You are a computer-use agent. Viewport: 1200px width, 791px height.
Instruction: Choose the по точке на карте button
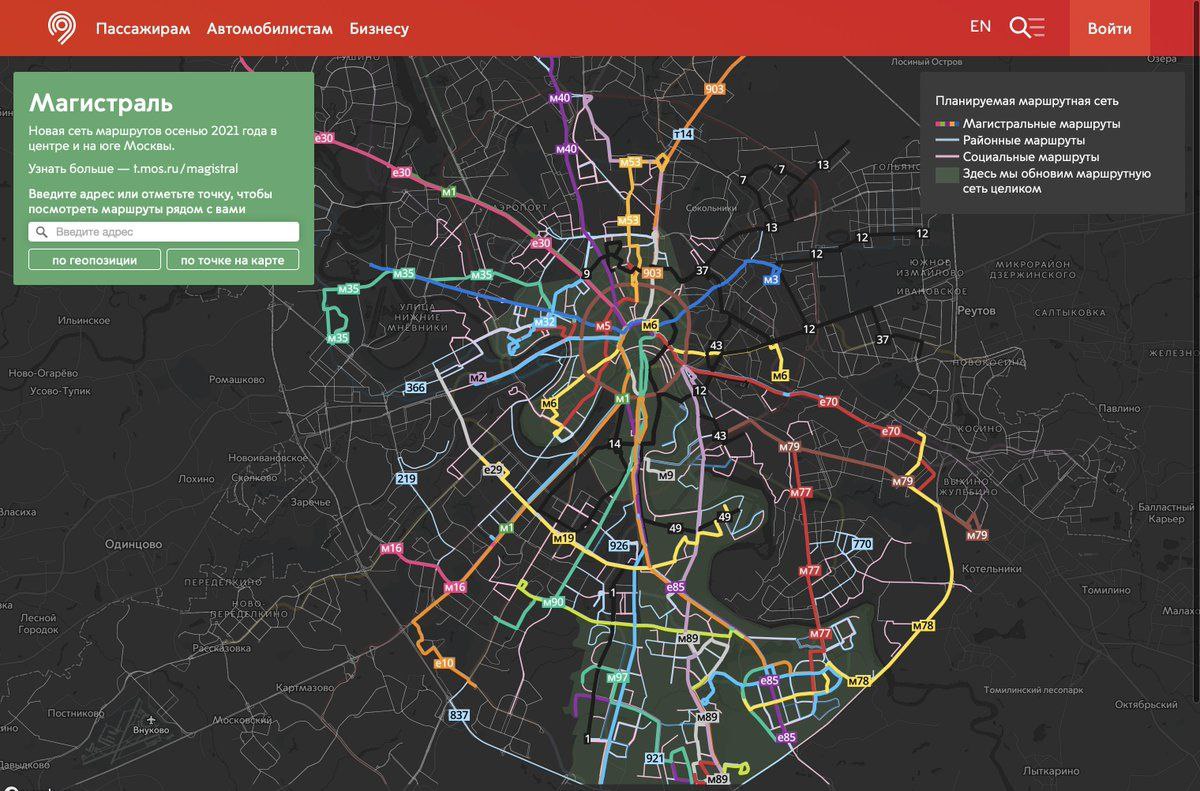pyautogui.click(x=232, y=260)
